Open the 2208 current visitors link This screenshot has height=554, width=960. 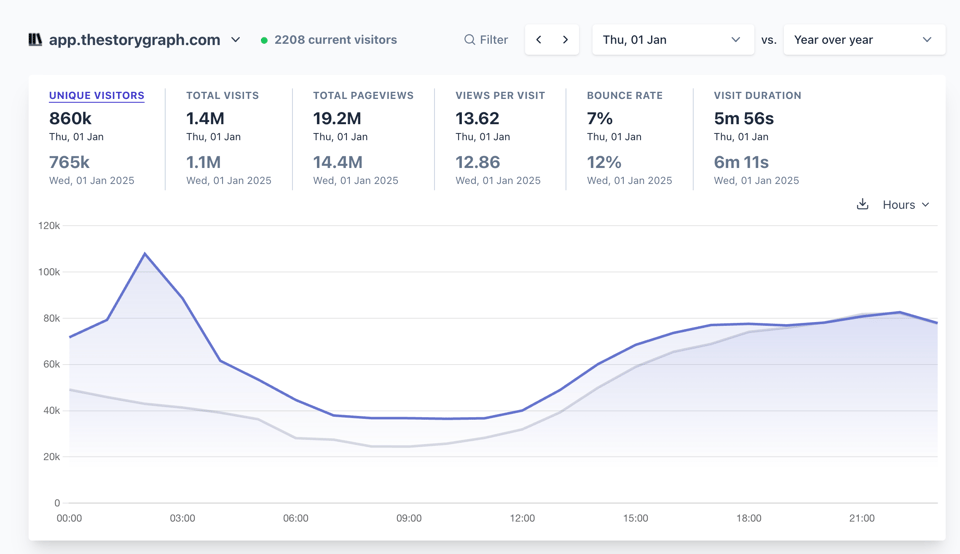(335, 40)
